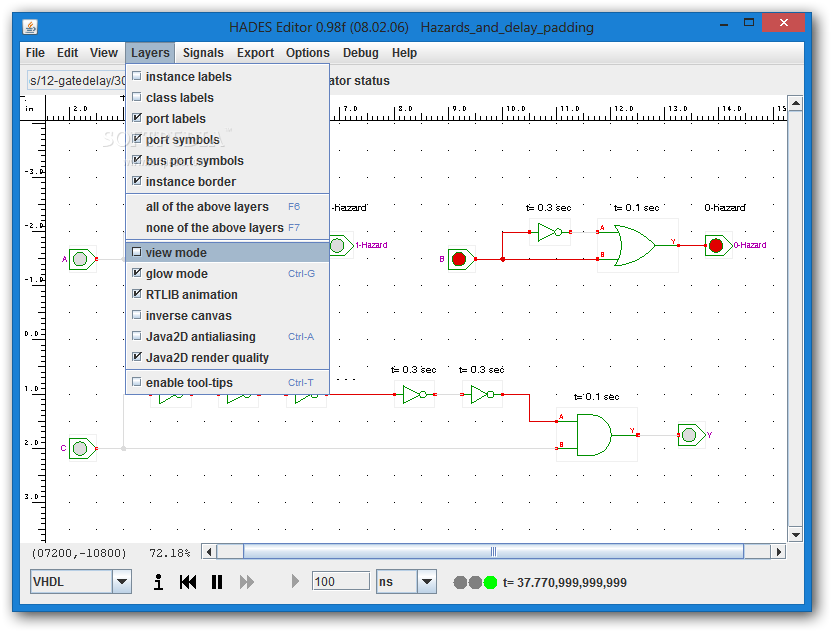Click input pin C symbol
Viewport: 832px width, 632px height.
click(82, 448)
